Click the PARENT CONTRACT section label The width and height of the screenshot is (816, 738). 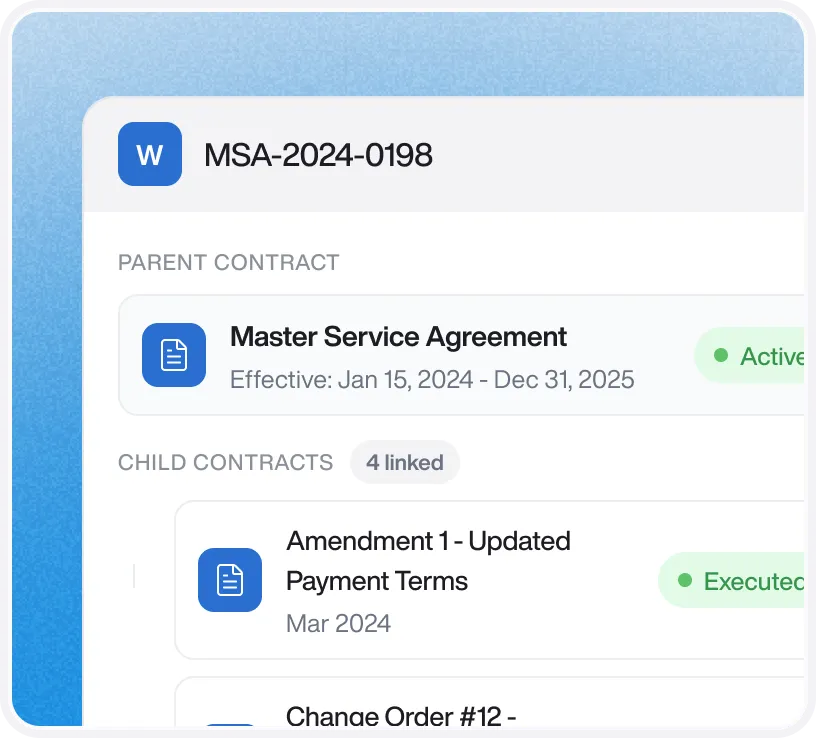pyautogui.click(x=228, y=262)
